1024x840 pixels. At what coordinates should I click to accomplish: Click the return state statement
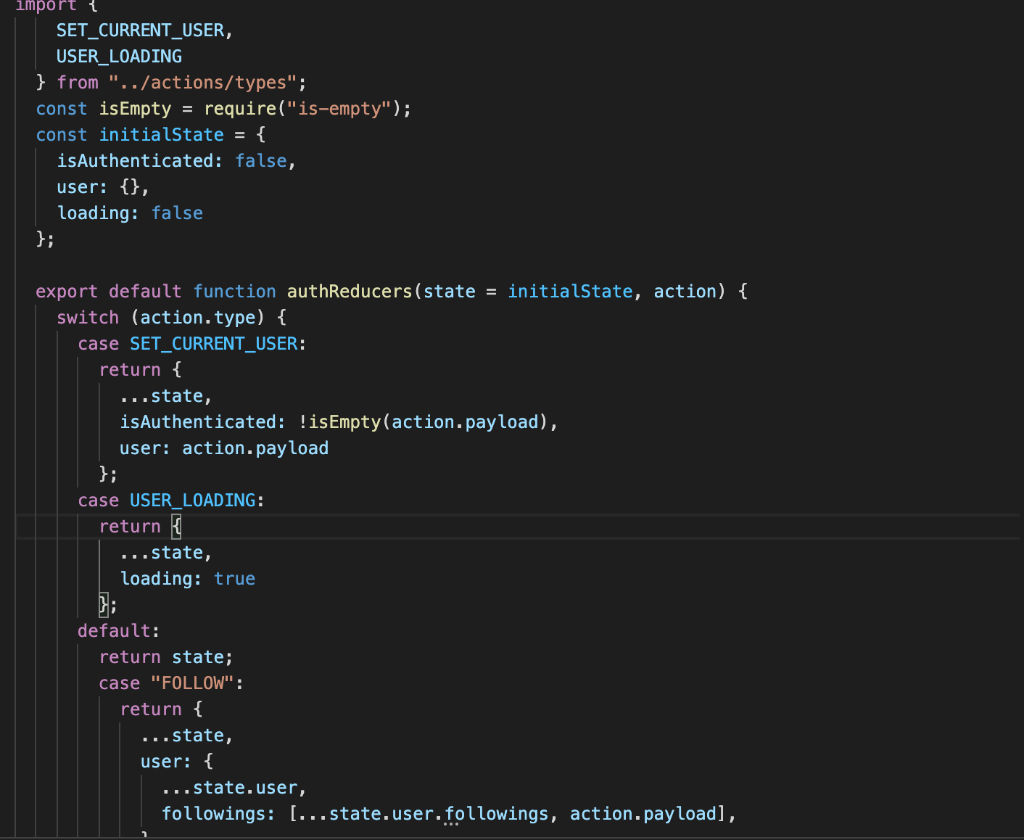coord(162,656)
